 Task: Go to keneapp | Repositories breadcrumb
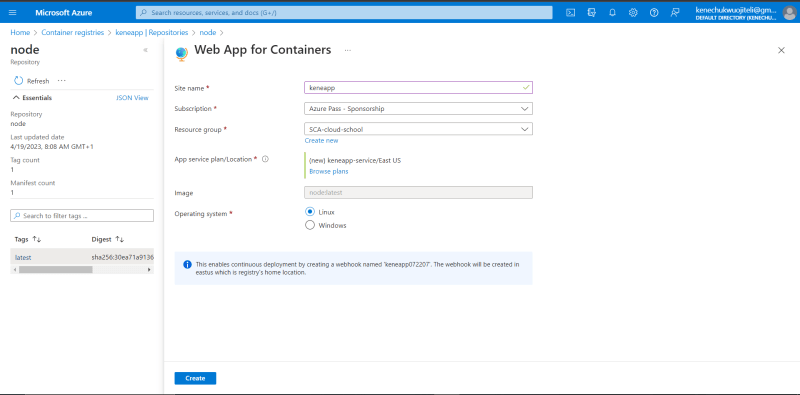pyautogui.click(x=152, y=32)
